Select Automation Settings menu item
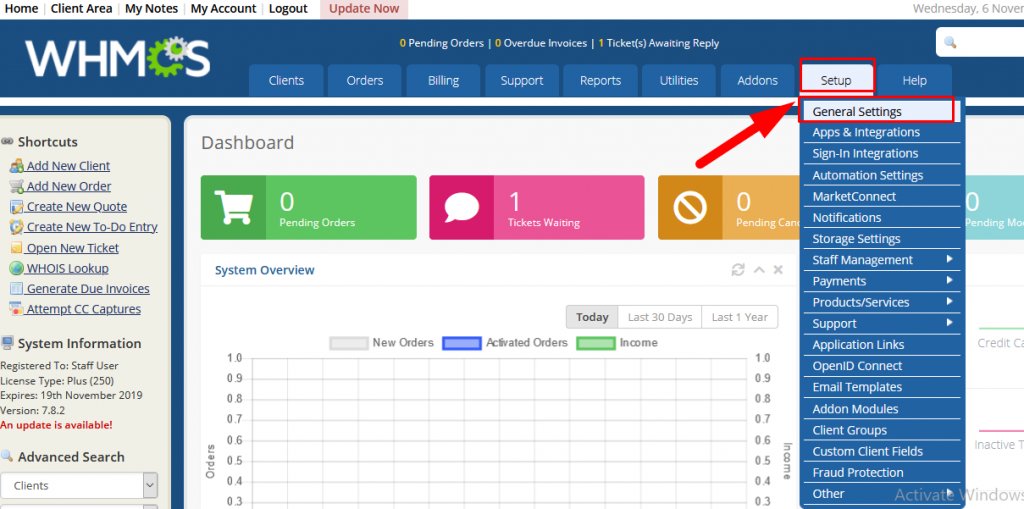The width and height of the screenshot is (1024, 509). click(880, 175)
